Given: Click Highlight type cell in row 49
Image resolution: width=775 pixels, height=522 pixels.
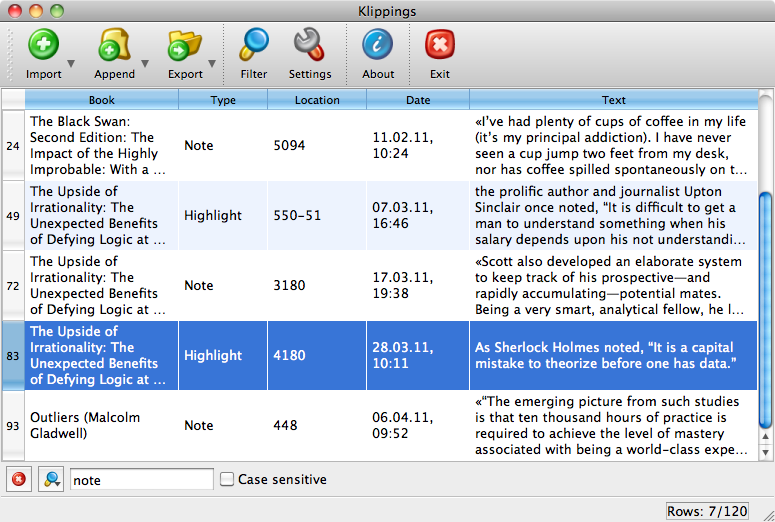Looking at the screenshot, I should pyautogui.click(x=223, y=216).
